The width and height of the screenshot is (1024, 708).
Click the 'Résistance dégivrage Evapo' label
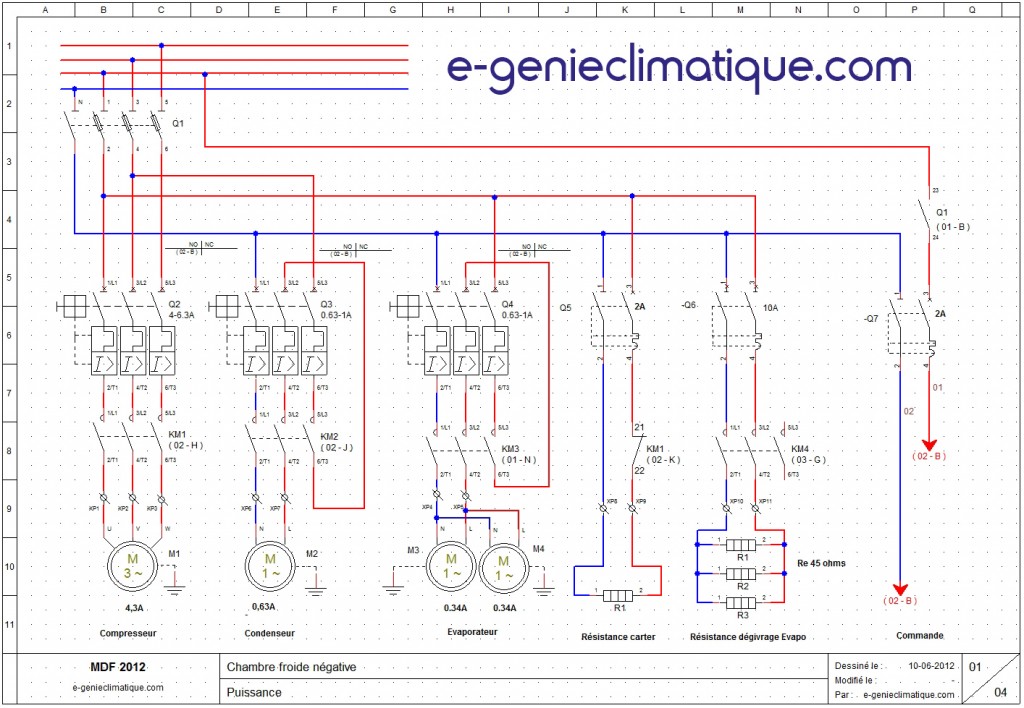coord(748,637)
